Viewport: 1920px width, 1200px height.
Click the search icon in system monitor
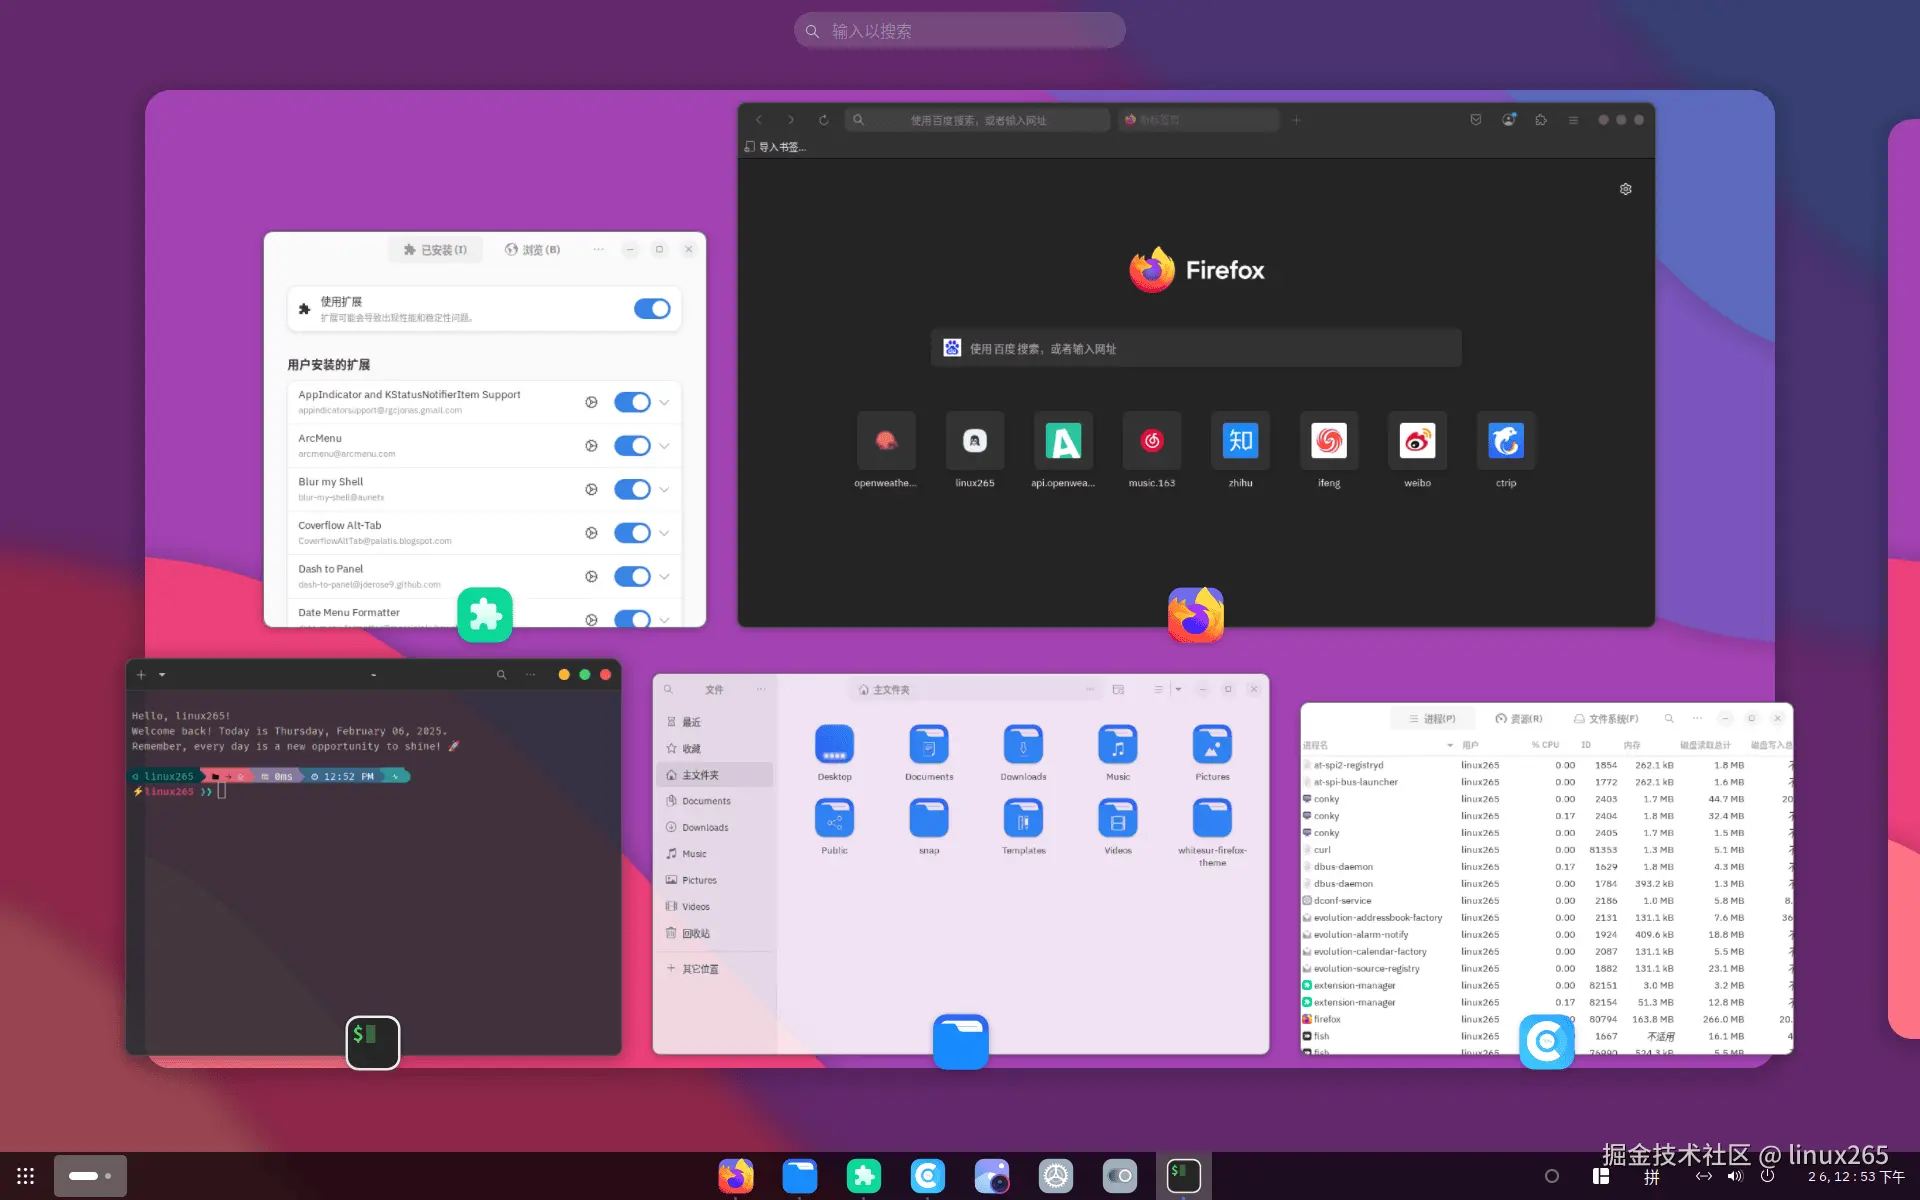1668,718
